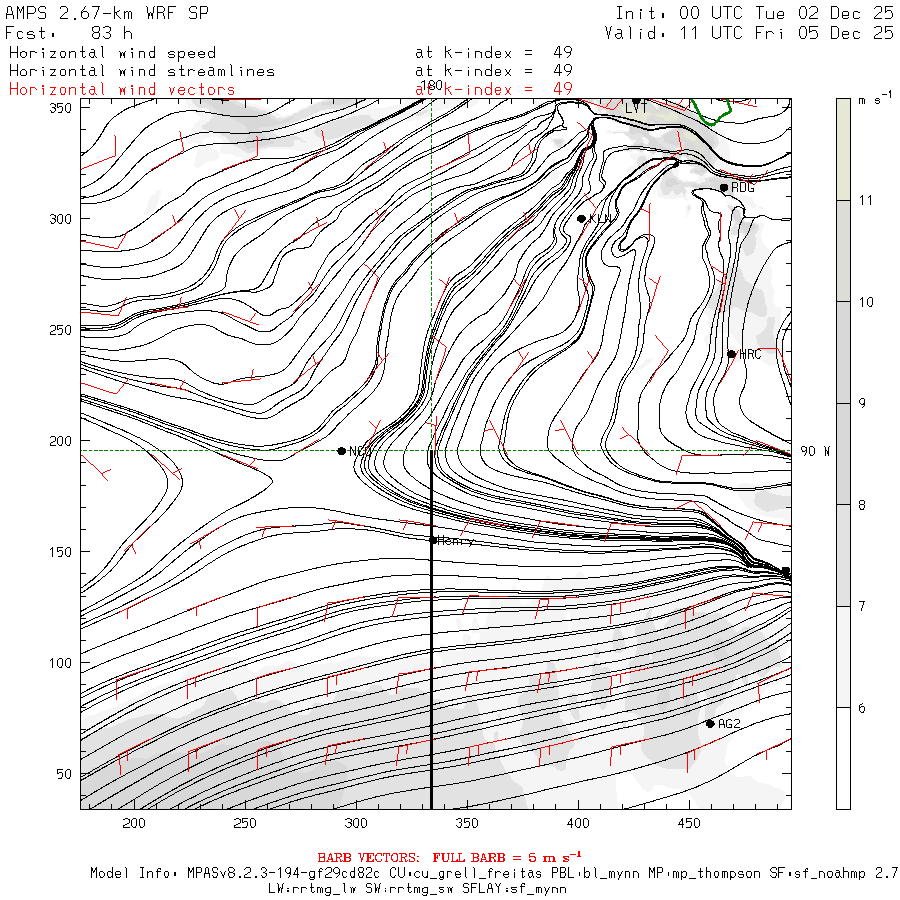Click the y-axis '100' tick label
Screen dimensions: 900x900
click(x=60, y=663)
